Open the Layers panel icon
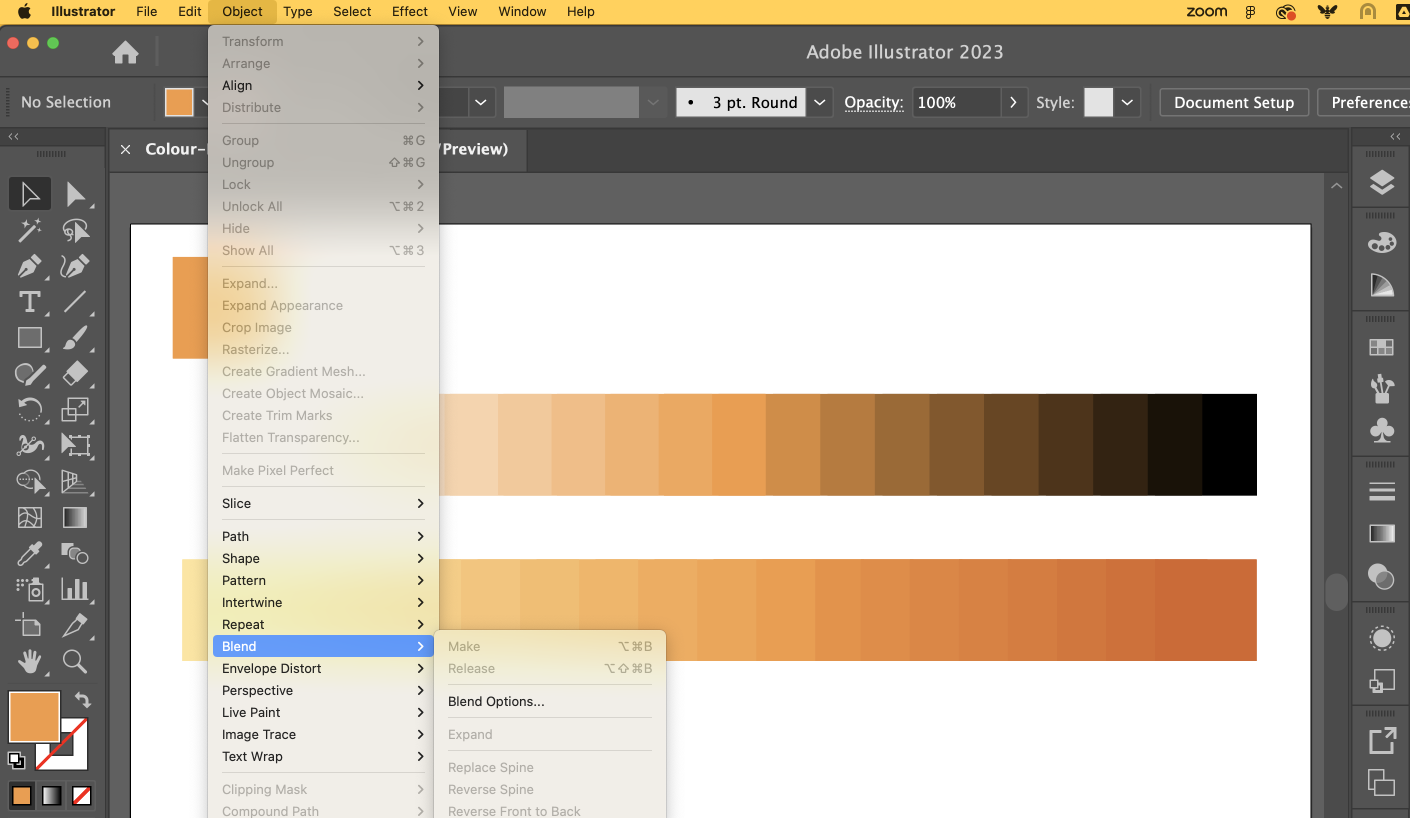This screenshot has height=818, width=1410. pos(1381,182)
